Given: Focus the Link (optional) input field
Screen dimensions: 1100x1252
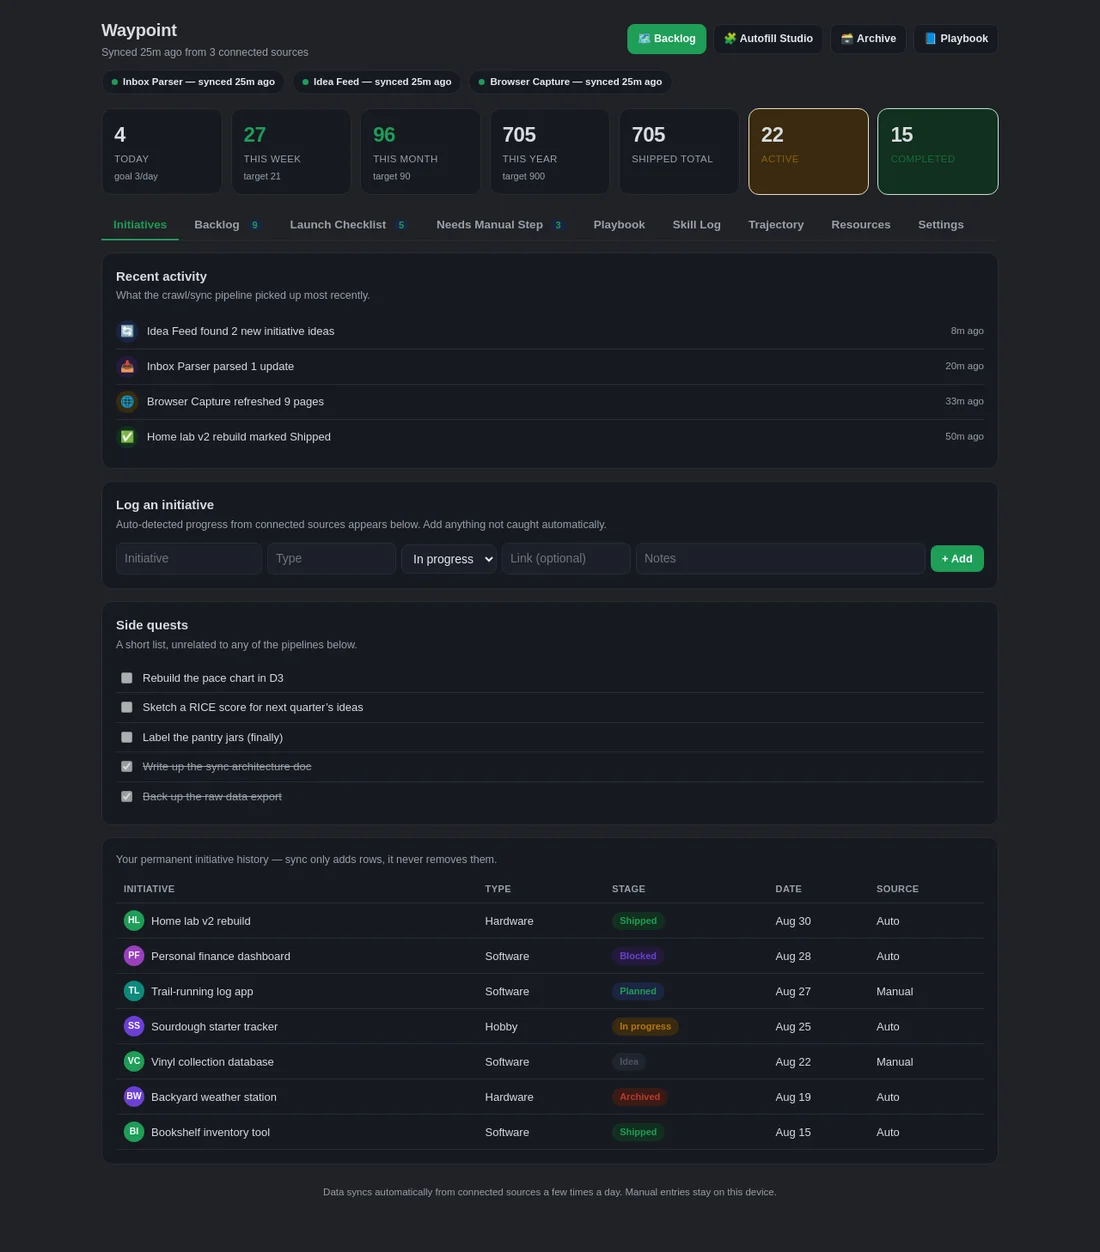Looking at the screenshot, I should click(x=566, y=559).
